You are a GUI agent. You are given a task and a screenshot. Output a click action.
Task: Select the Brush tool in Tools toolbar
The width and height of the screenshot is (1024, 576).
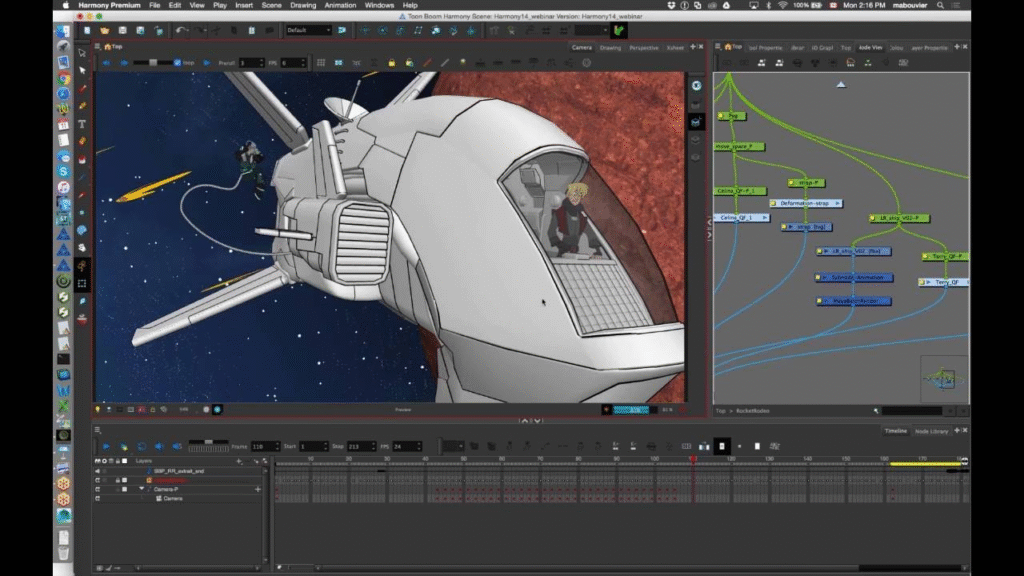[x=82, y=91]
